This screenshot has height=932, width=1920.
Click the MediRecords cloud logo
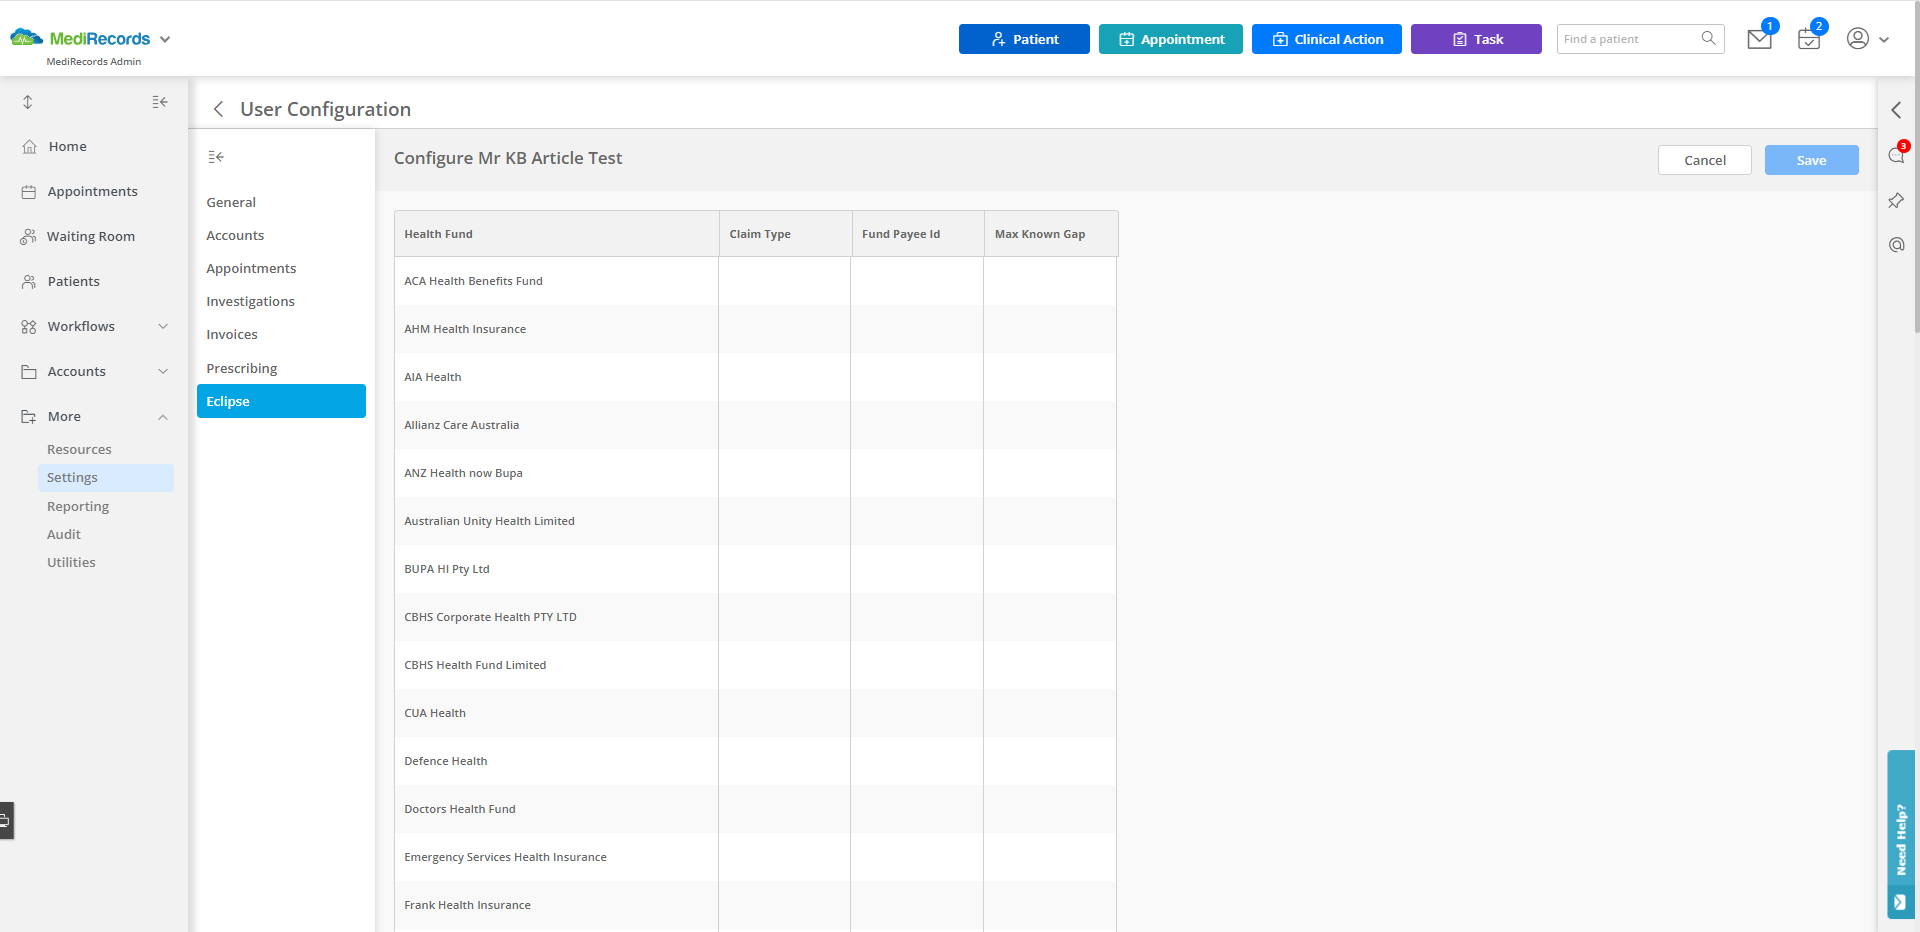tap(27, 38)
